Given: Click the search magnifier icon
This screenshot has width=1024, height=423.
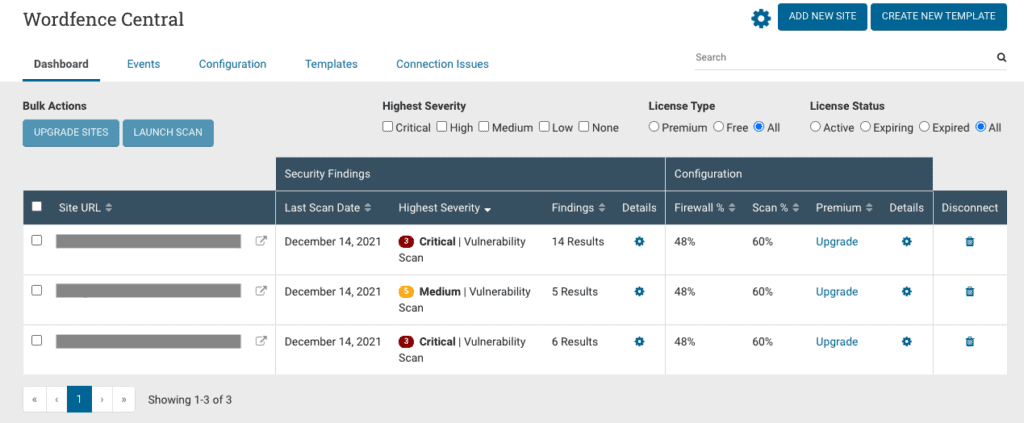Looking at the screenshot, I should coord(1001,58).
